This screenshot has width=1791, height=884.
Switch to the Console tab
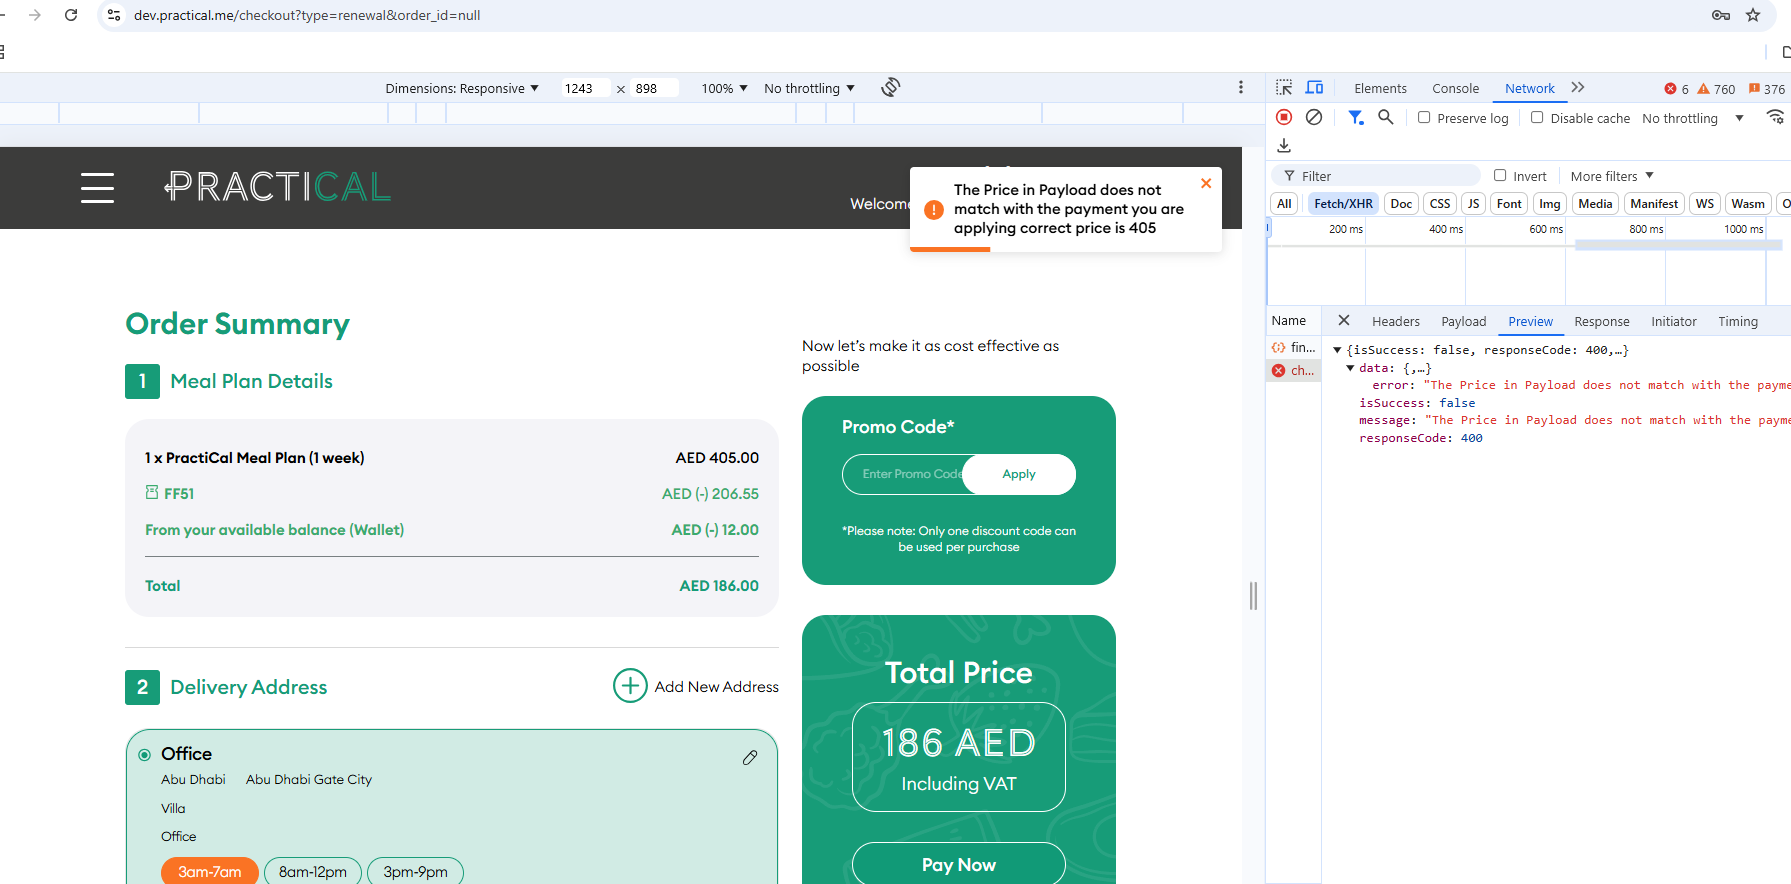(1454, 88)
